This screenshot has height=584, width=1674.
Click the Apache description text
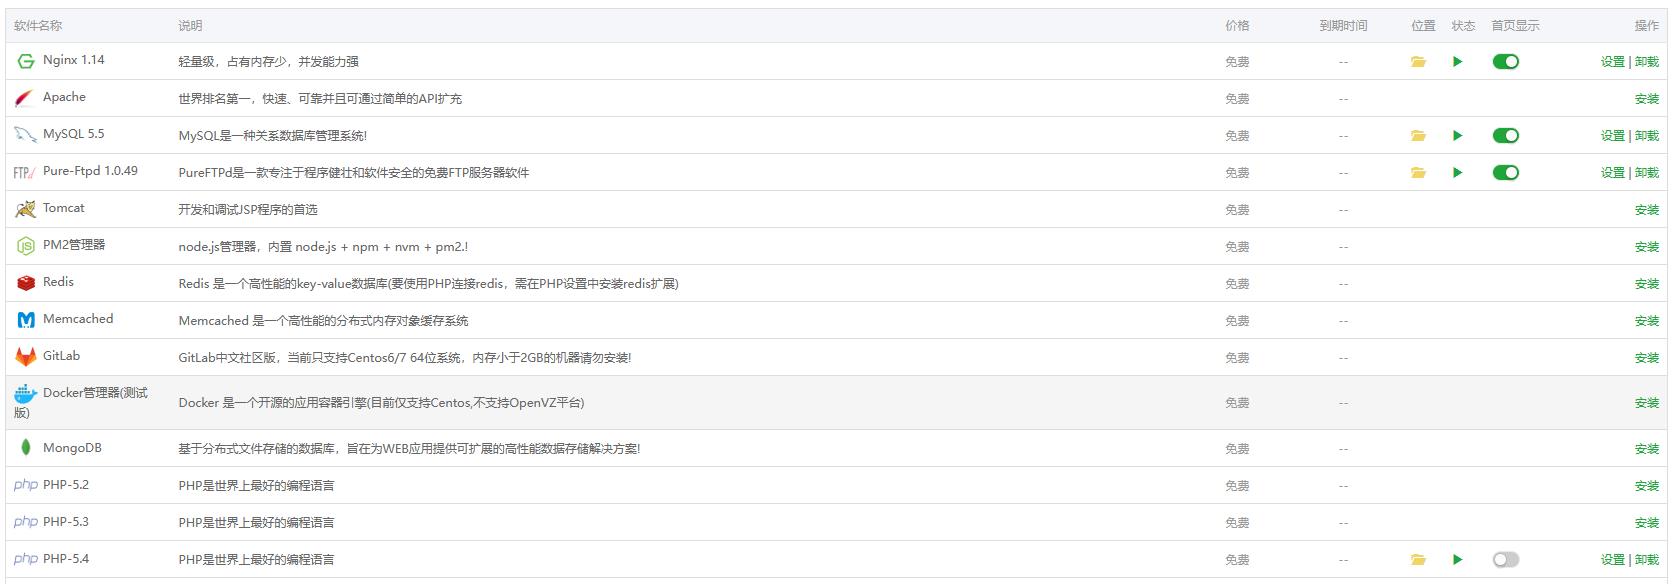[x=320, y=99]
